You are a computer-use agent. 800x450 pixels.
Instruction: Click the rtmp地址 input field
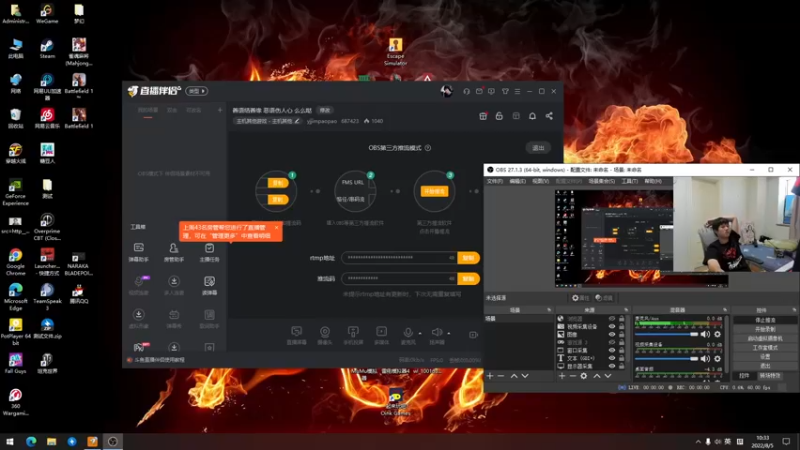point(399,258)
